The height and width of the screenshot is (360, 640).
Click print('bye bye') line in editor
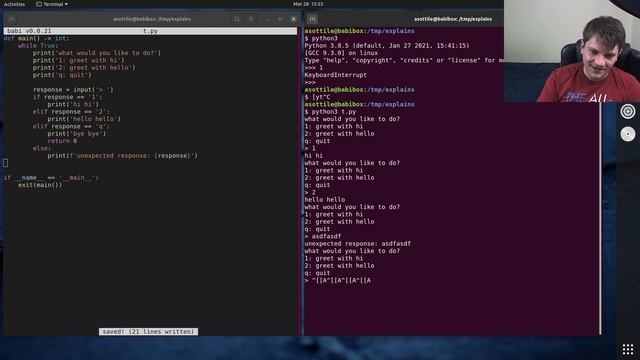77,134
